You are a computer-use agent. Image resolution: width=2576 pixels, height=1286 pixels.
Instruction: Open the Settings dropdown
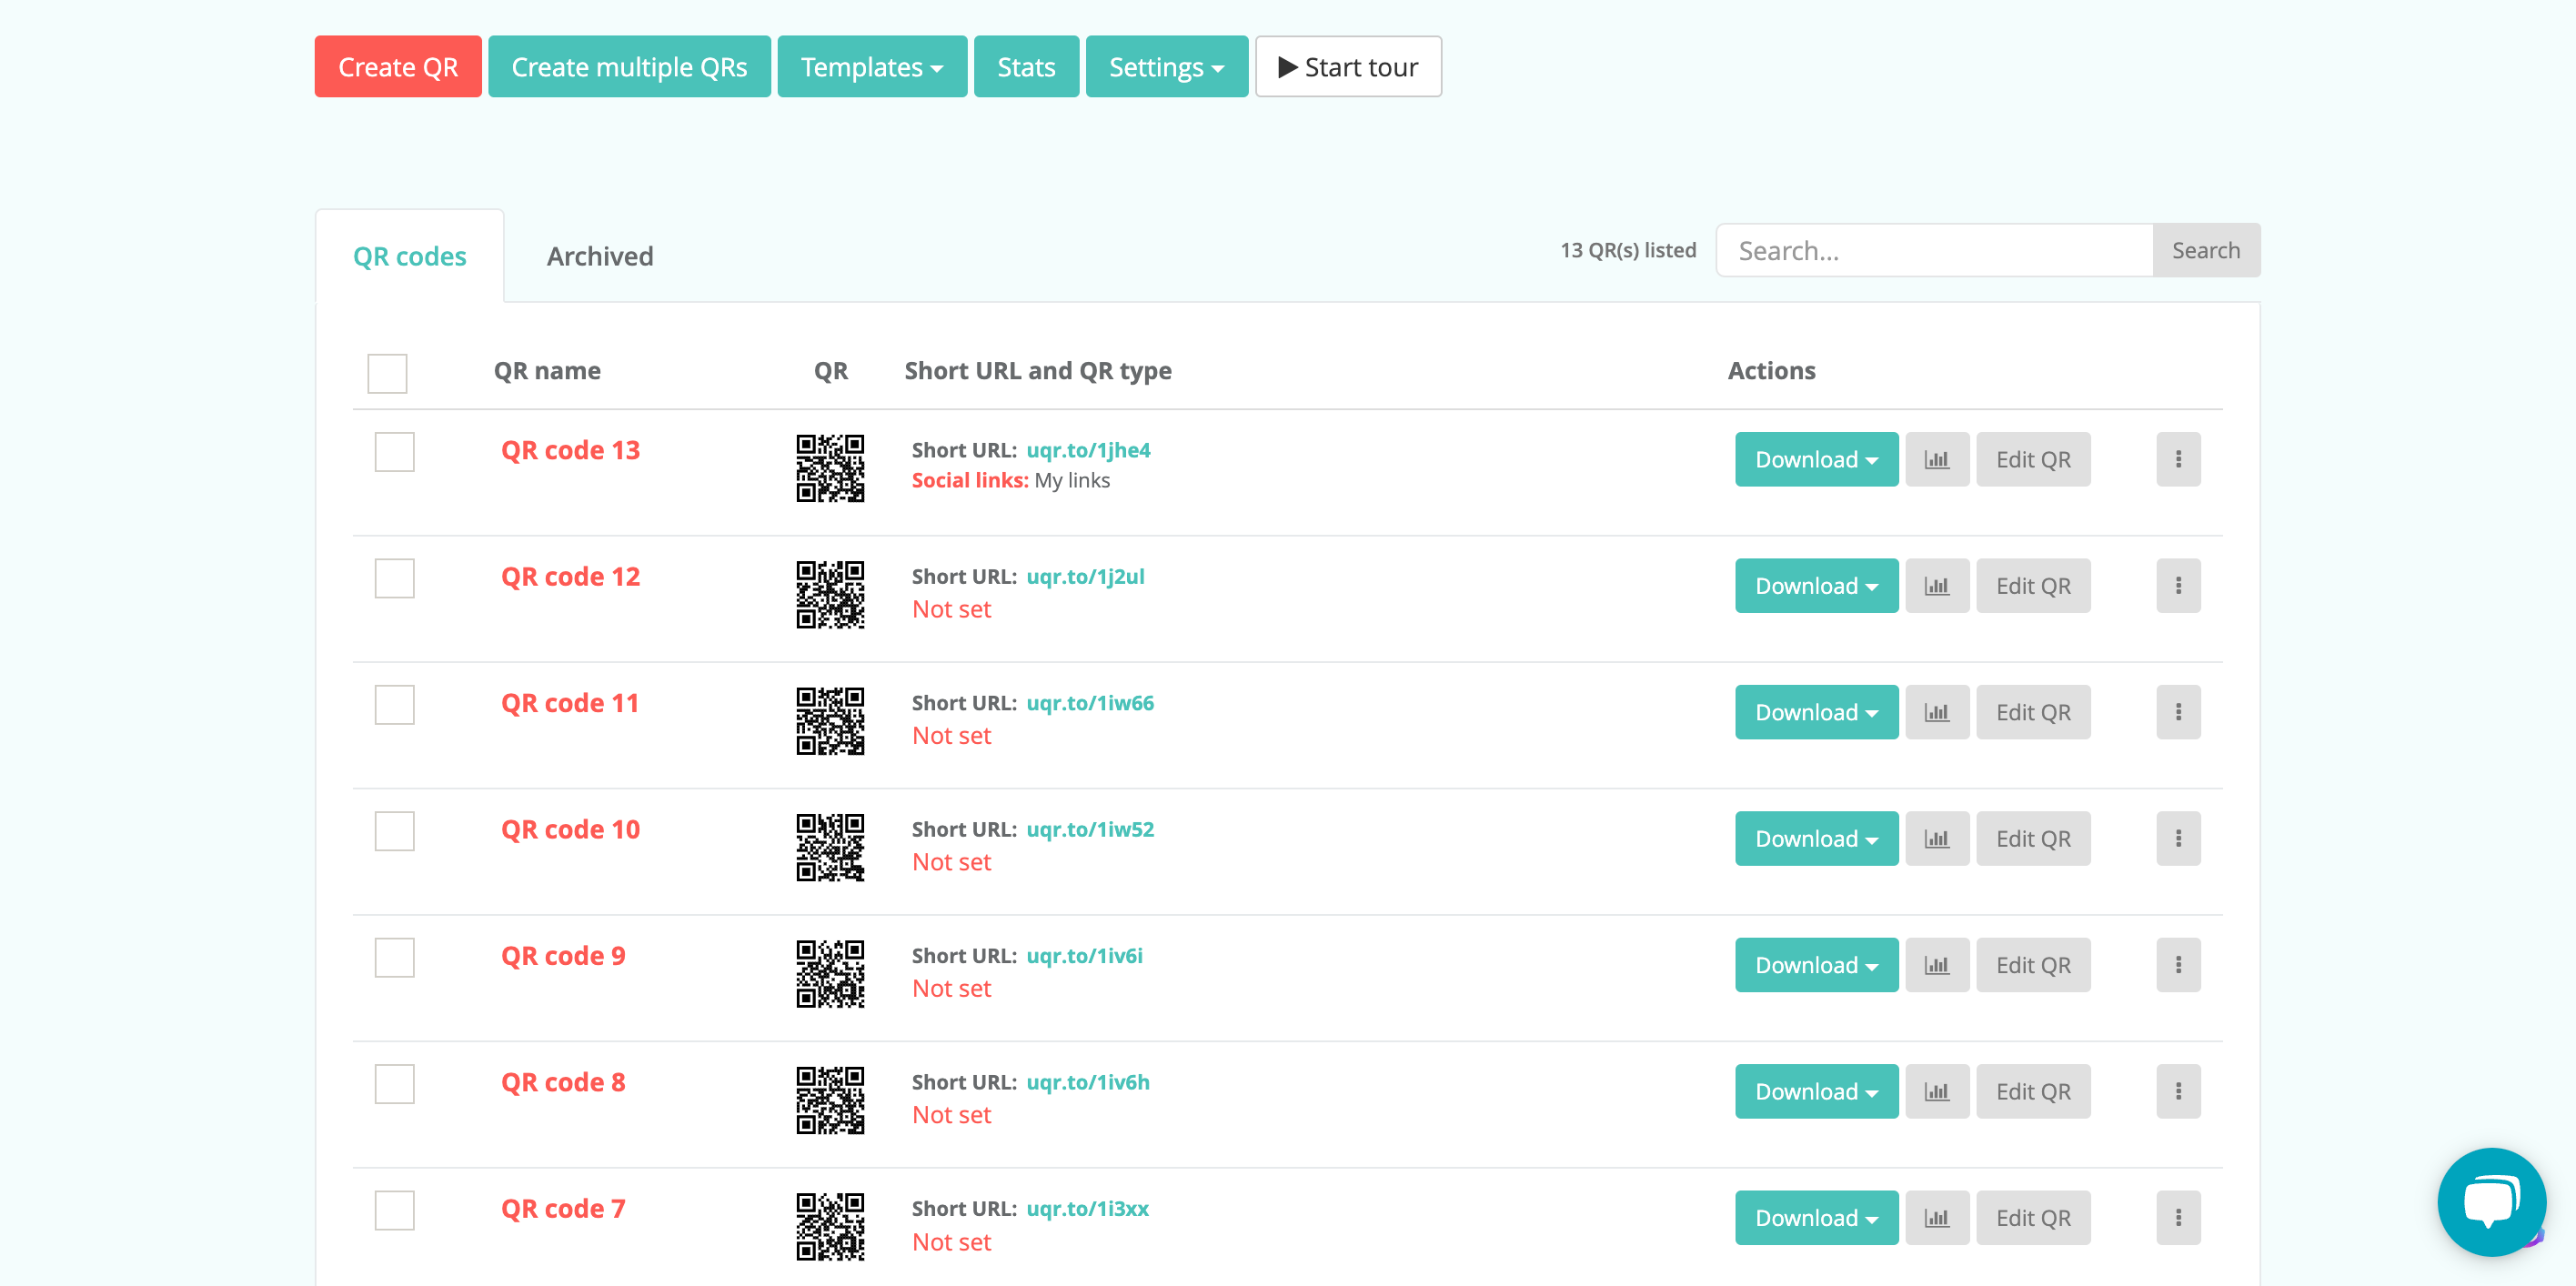[1166, 66]
